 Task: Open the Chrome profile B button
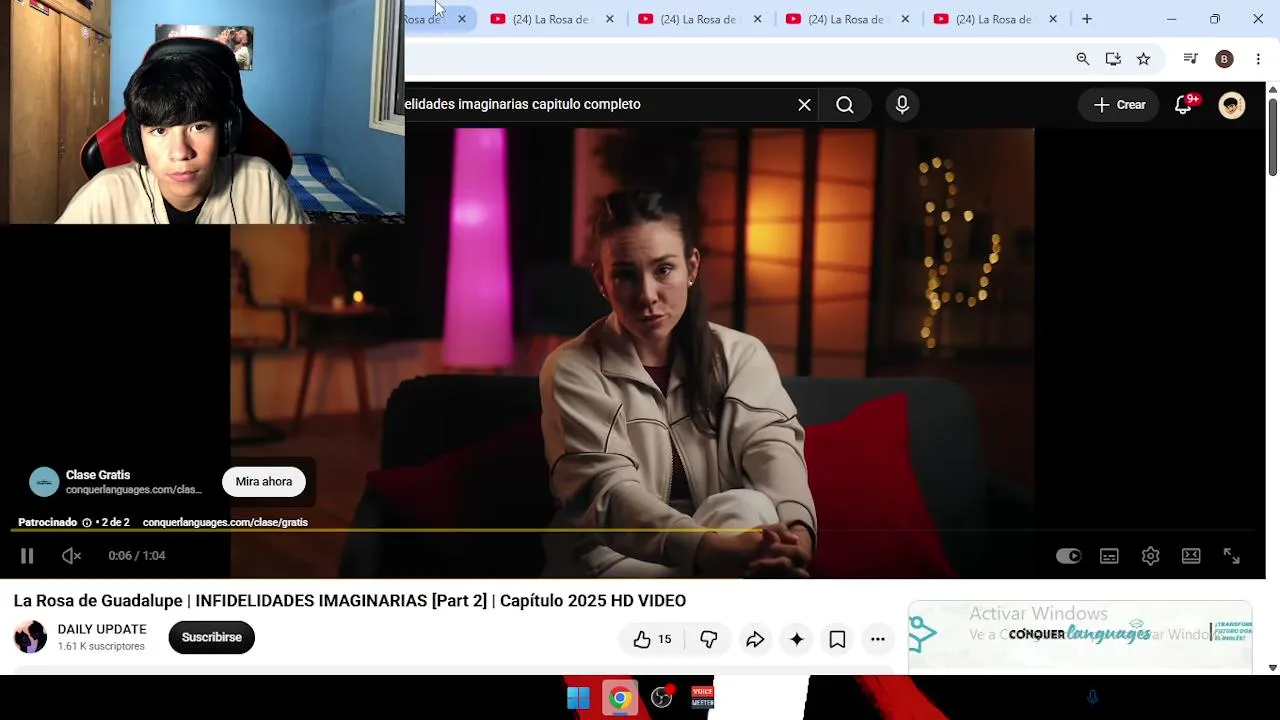(1224, 59)
